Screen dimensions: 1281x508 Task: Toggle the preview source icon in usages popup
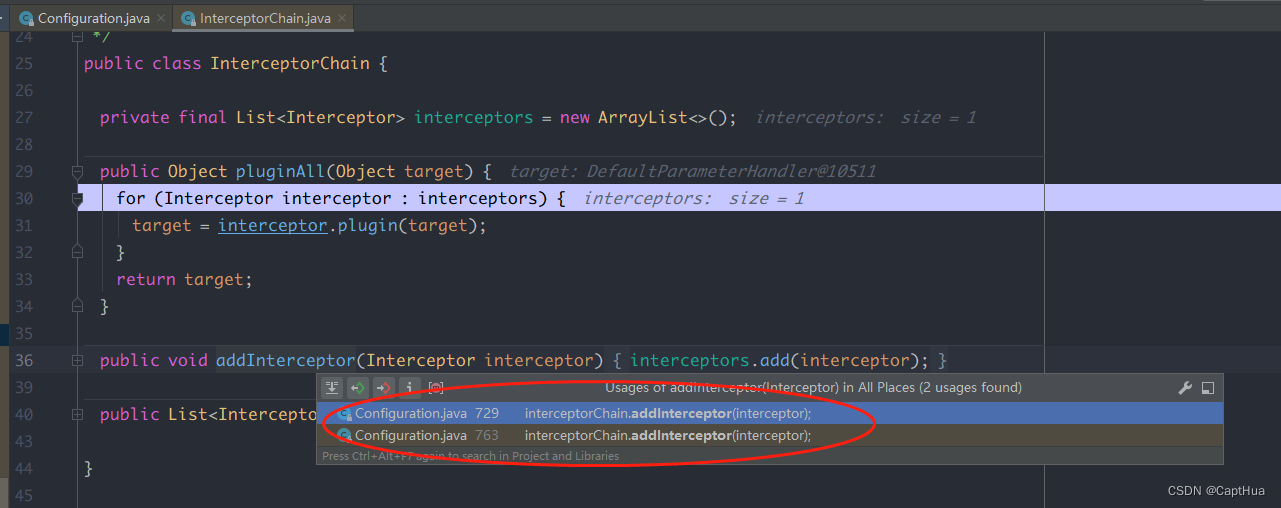coord(436,388)
